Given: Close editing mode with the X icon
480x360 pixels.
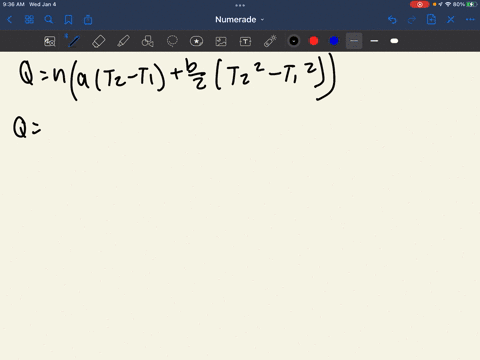Looking at the screenshot, I should click(451, 20).
